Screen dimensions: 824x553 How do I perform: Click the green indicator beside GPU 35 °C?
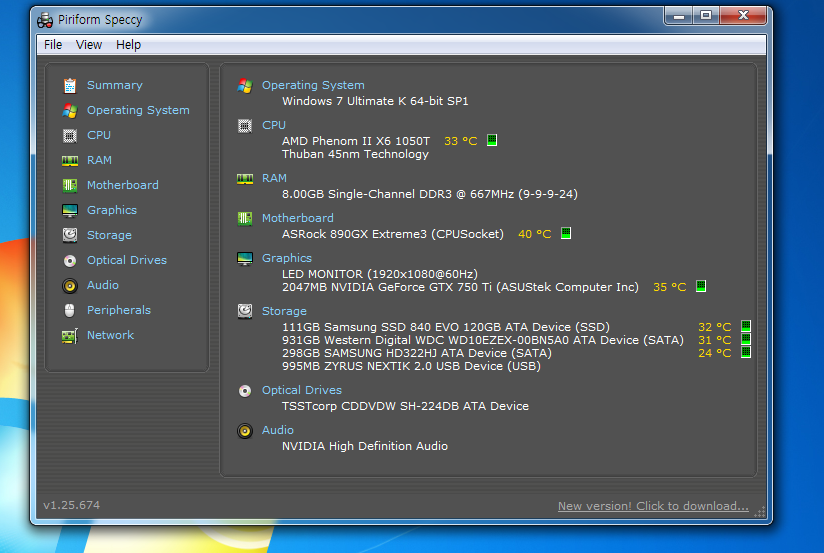click(701, 286)
